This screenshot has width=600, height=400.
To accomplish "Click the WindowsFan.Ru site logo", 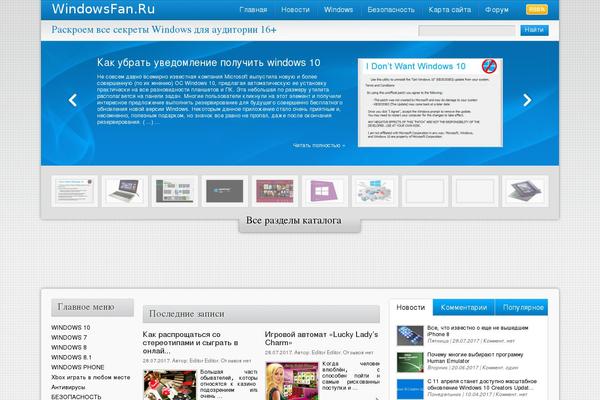I will point(103,9).
